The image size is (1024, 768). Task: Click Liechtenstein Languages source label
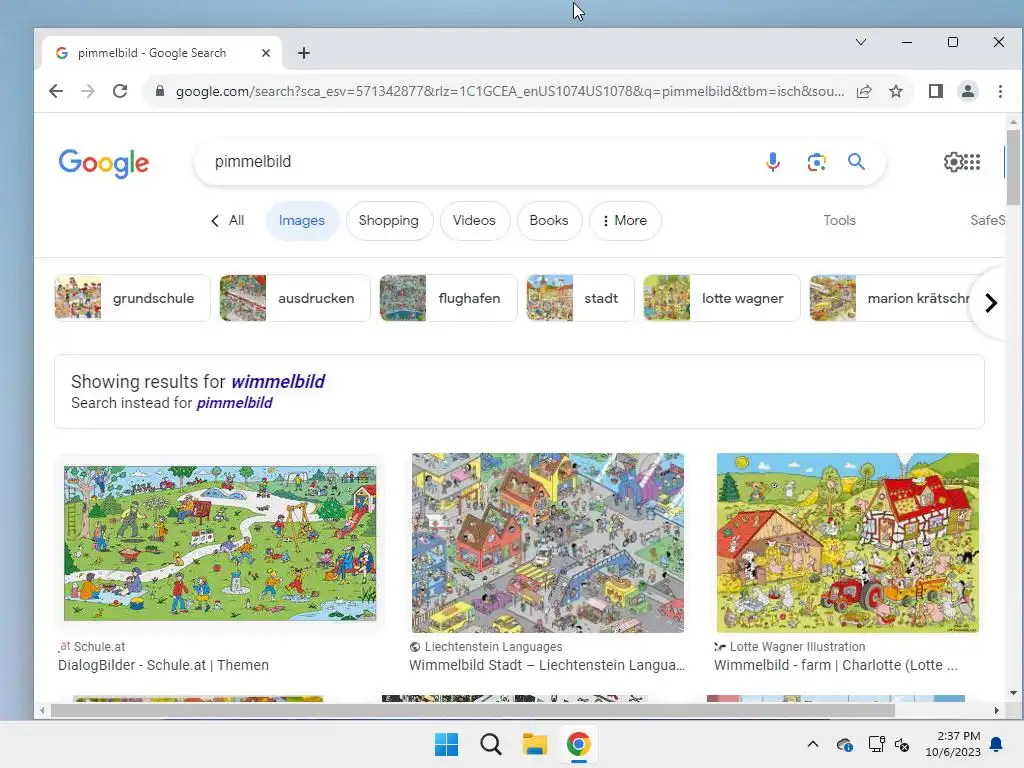click(x=493, y=647)
